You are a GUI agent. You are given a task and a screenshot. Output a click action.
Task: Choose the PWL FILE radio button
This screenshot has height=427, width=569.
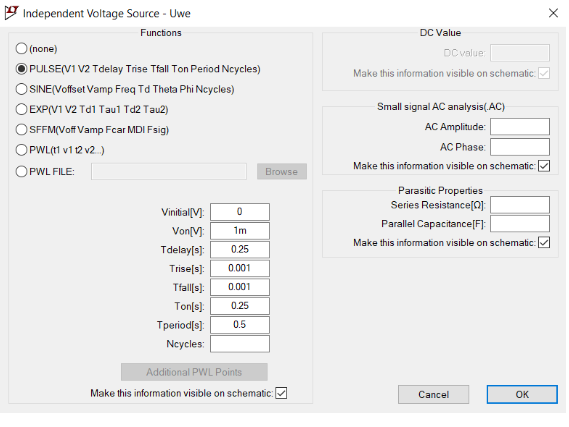coord(21,171)
